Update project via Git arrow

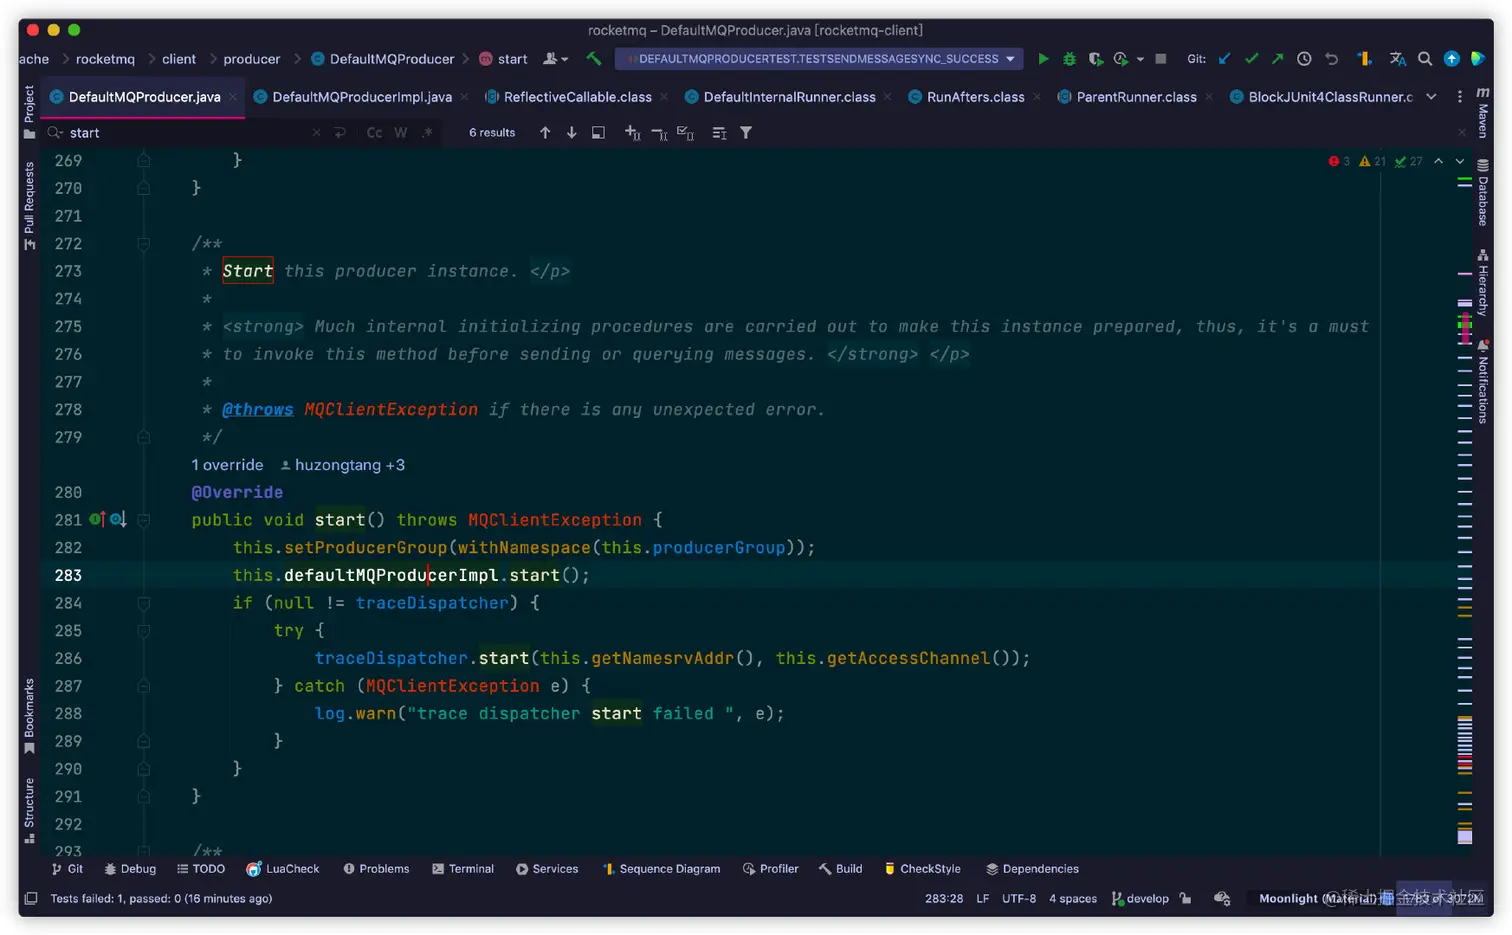point(1225,59)
